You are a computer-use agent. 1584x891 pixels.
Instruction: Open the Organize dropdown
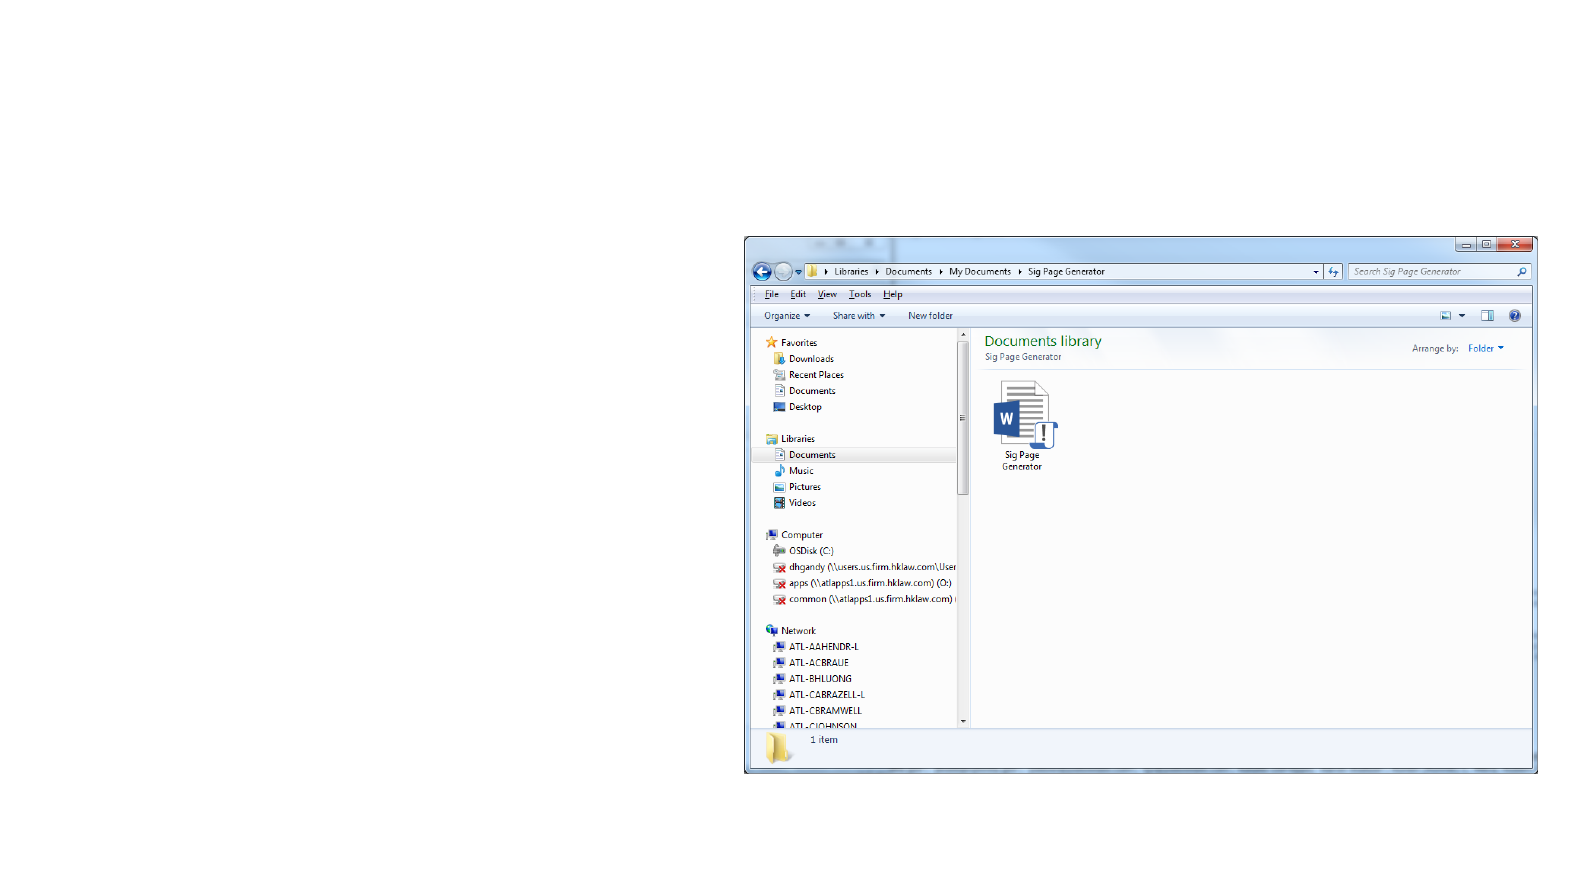coord(787,316)
